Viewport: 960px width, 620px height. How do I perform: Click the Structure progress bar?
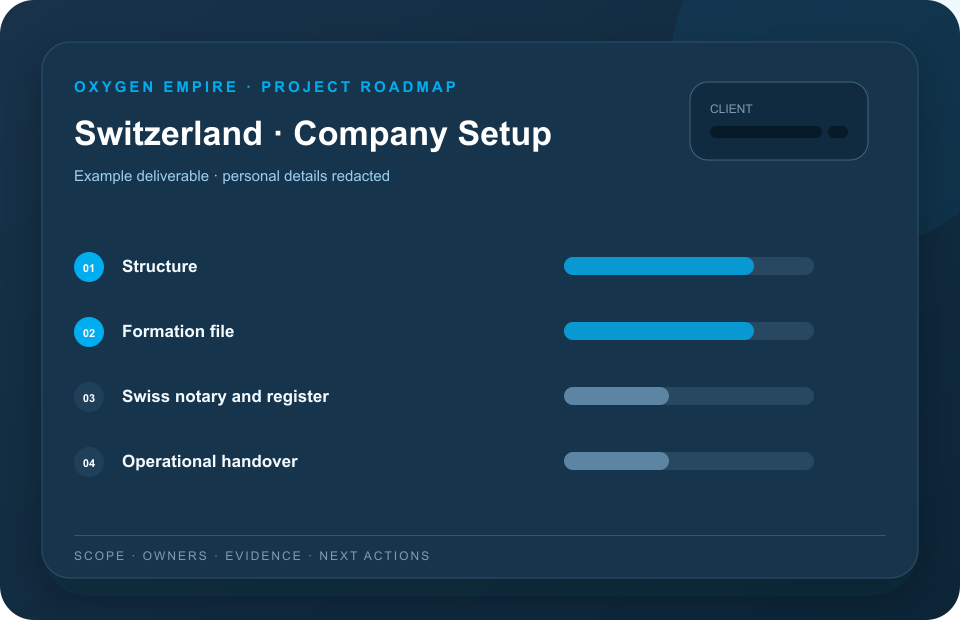[x=689, y=266]
